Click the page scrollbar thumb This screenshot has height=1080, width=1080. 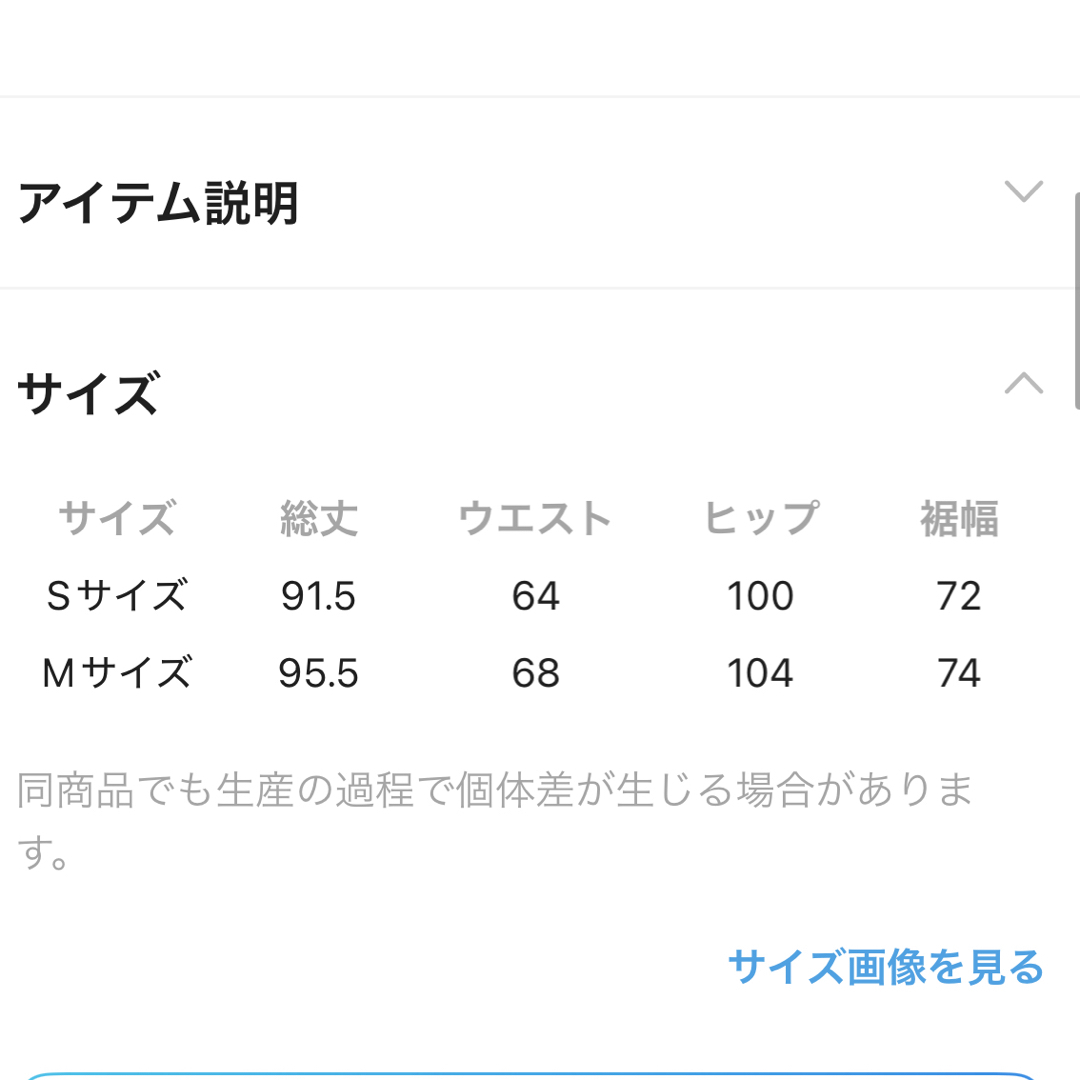(x=1077, y=301)
